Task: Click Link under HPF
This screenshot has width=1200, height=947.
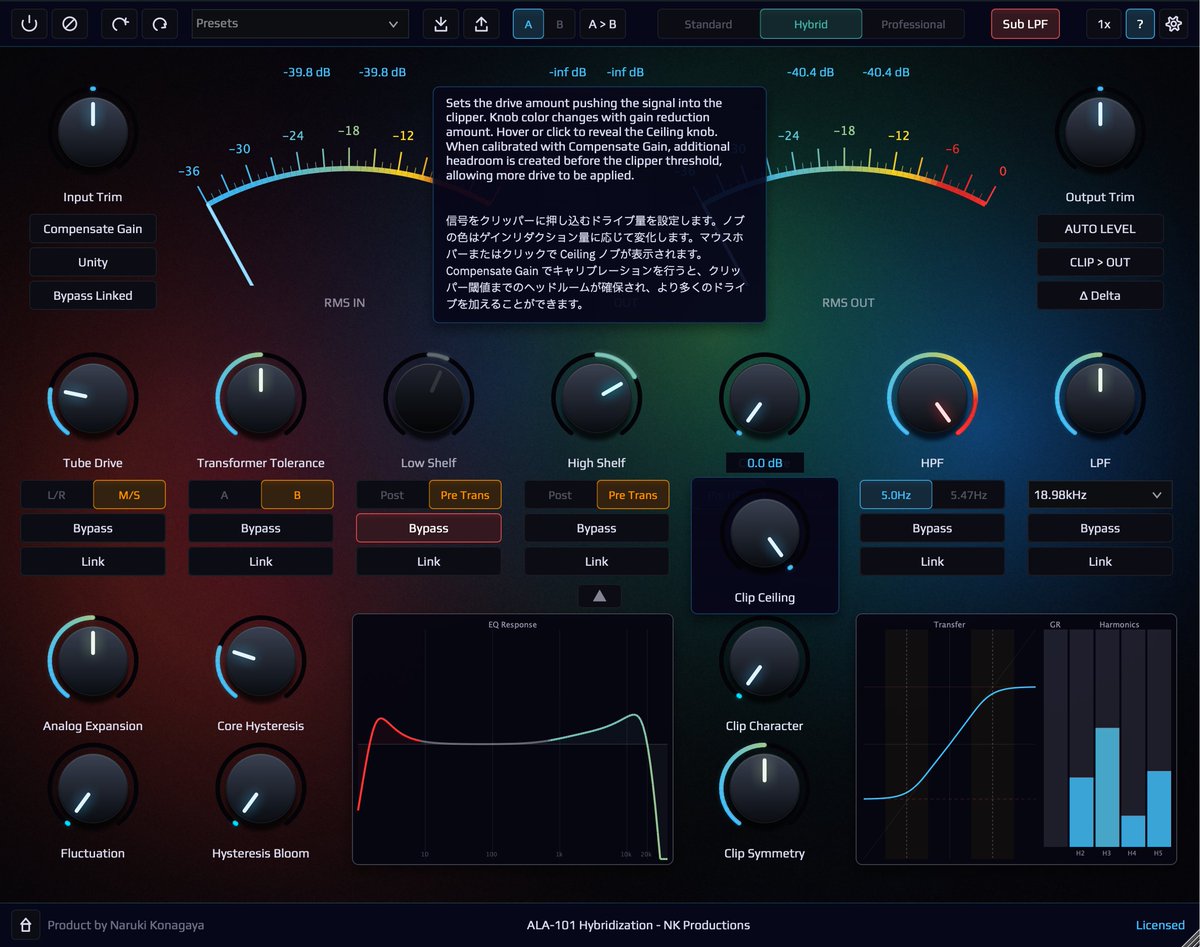Action: pos(932,561)
